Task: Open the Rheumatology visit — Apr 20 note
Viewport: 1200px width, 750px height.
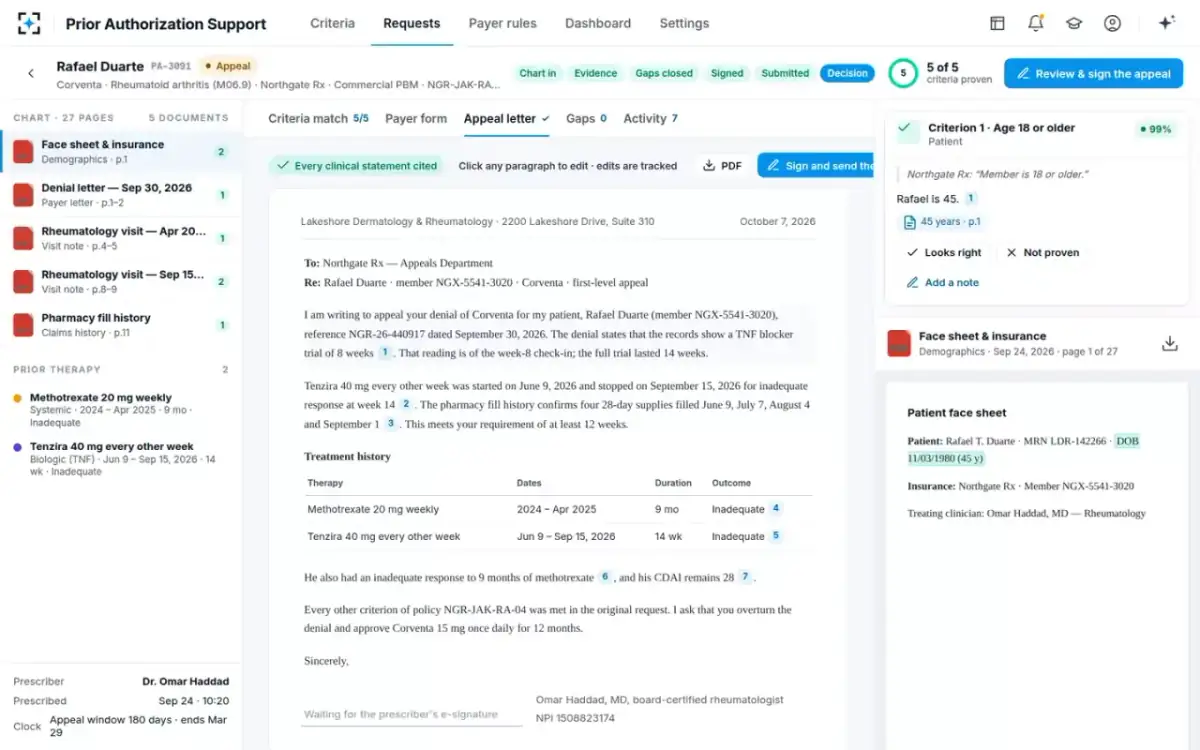Action: point(121,238)
